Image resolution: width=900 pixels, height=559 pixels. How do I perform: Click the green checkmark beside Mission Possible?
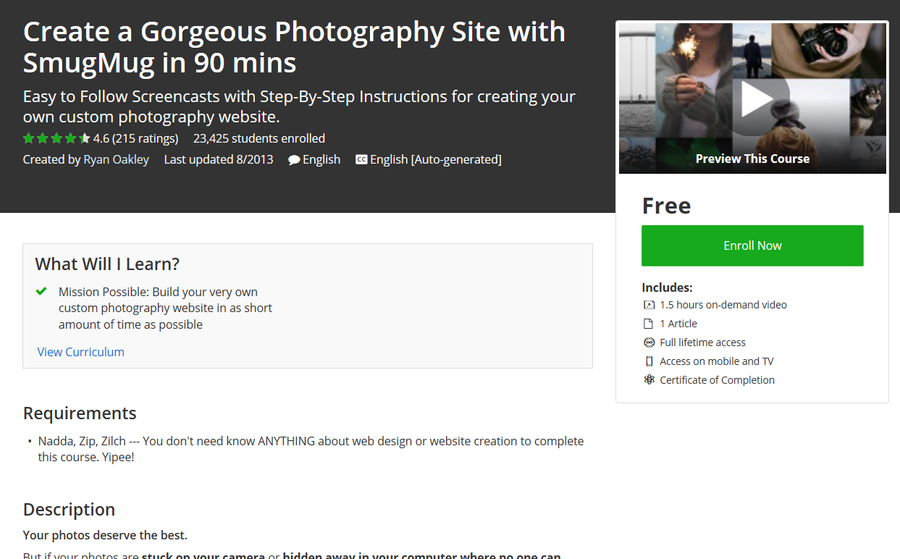pos(41,292)
